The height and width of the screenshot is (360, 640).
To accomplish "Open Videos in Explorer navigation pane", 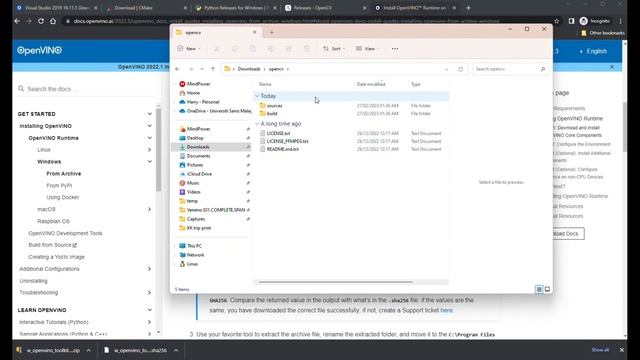I will (193, 192).
